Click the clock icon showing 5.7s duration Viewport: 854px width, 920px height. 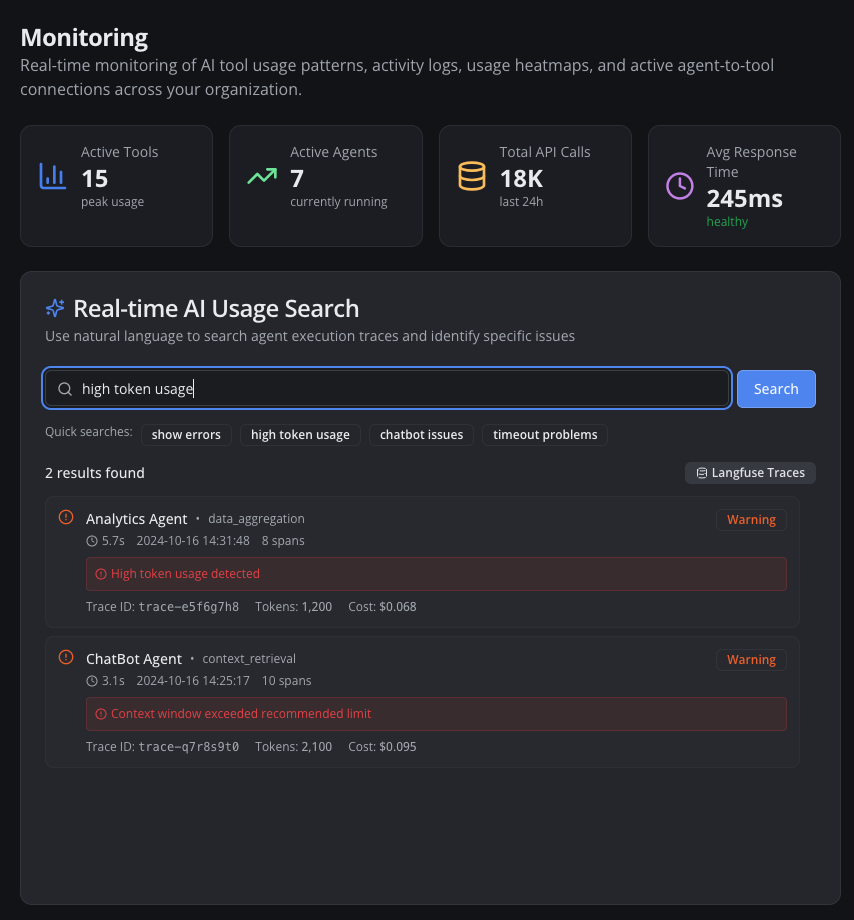(91, 541)
